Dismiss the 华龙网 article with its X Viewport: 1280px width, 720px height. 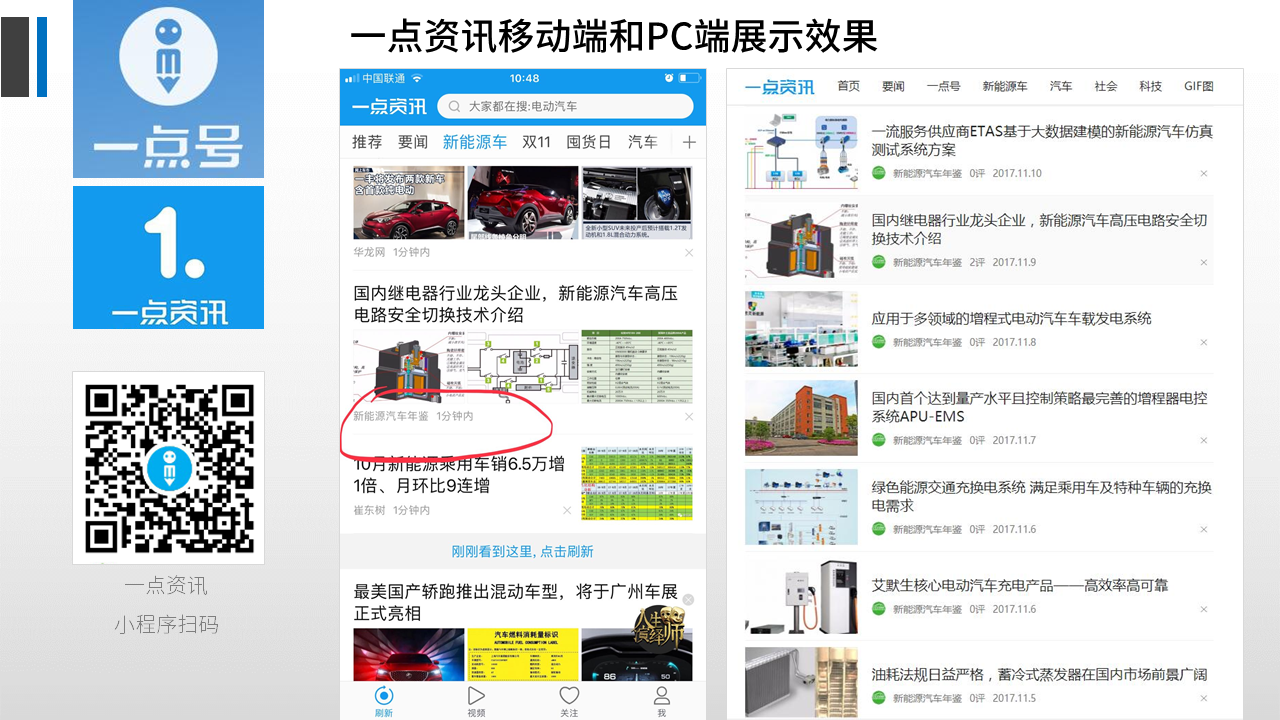click(689, 253)
